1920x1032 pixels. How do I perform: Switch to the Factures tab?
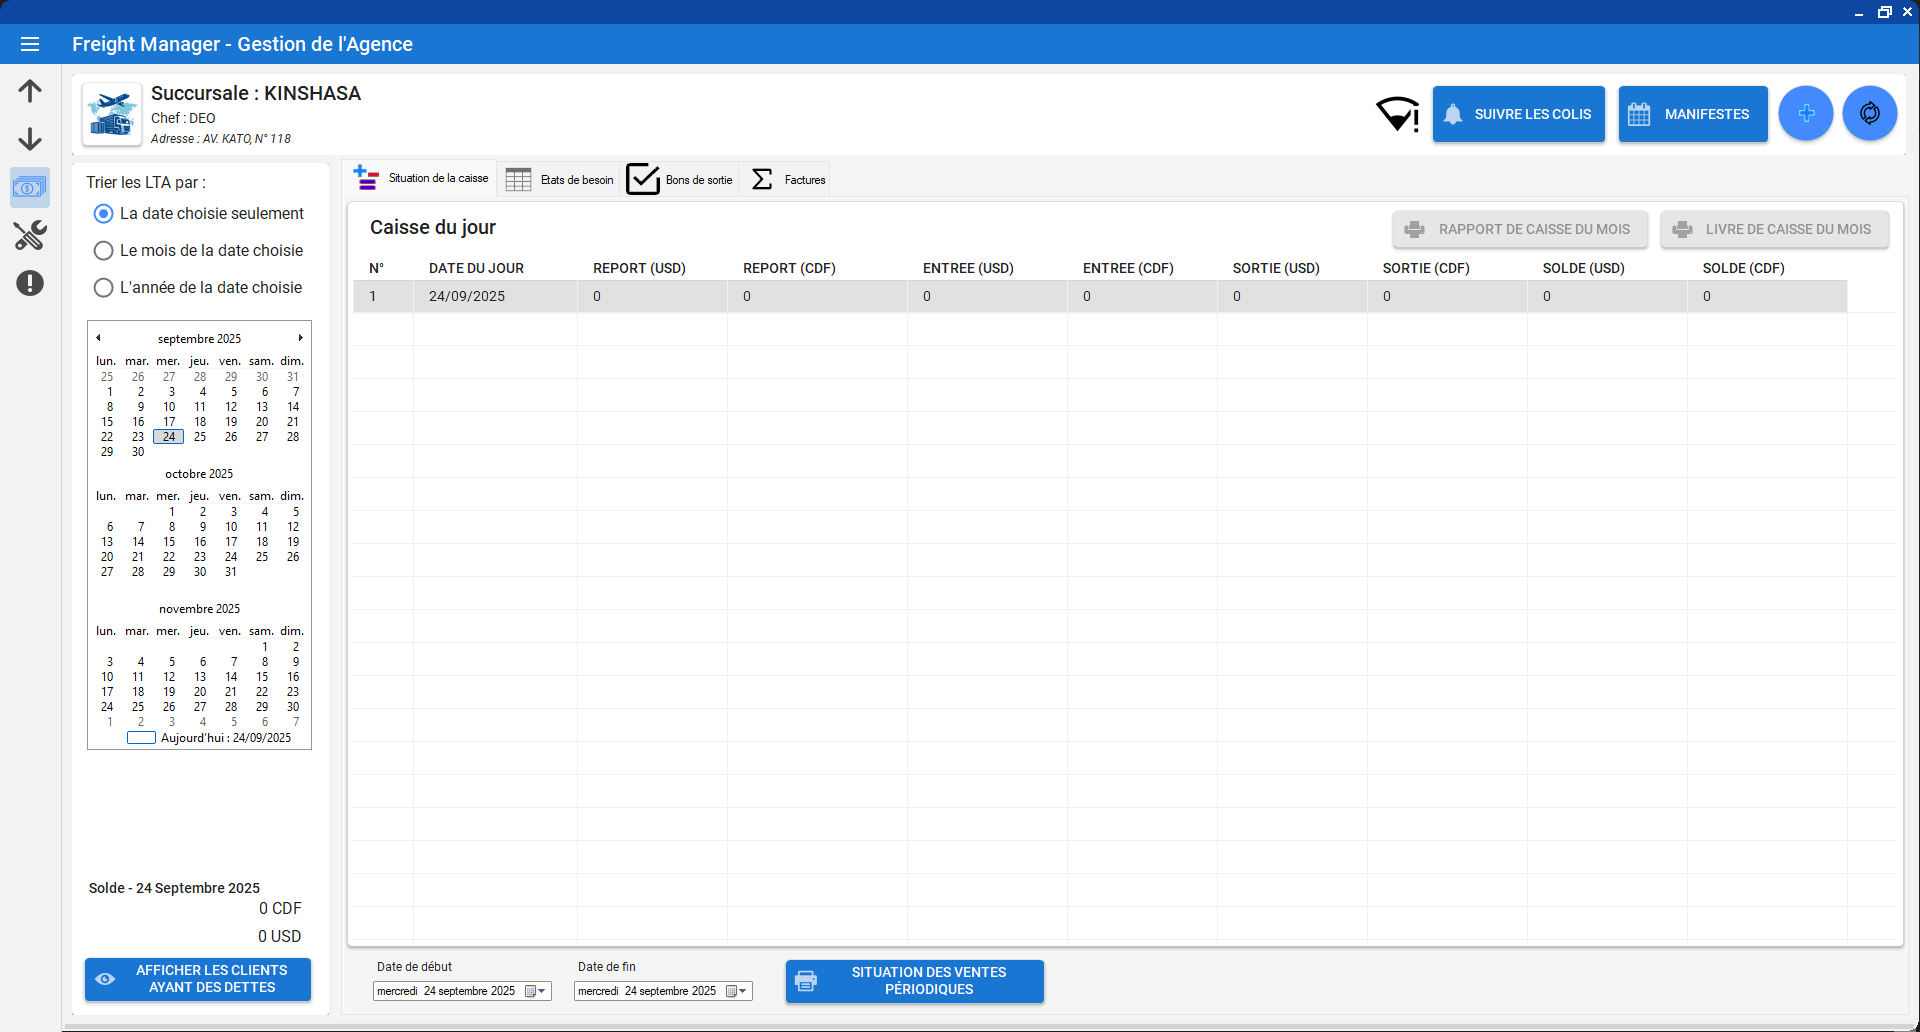point(789,180)
